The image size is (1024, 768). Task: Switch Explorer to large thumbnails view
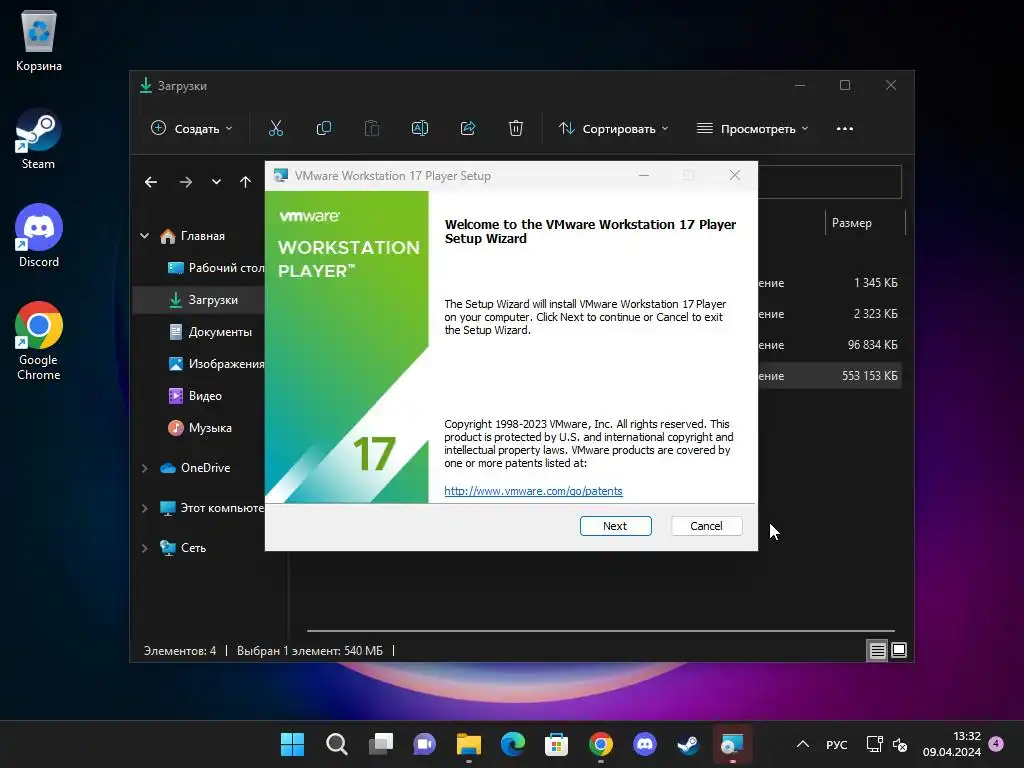click(899, 650)
